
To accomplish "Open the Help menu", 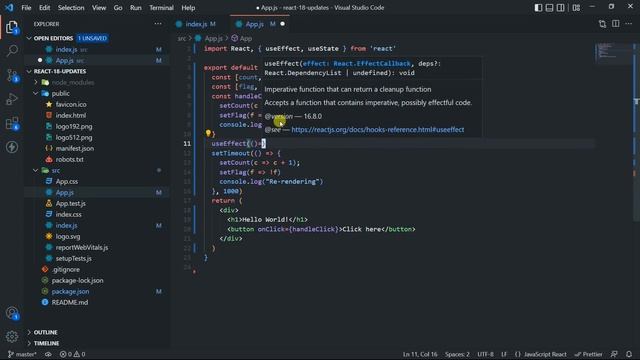I will (x=188, y=7).
